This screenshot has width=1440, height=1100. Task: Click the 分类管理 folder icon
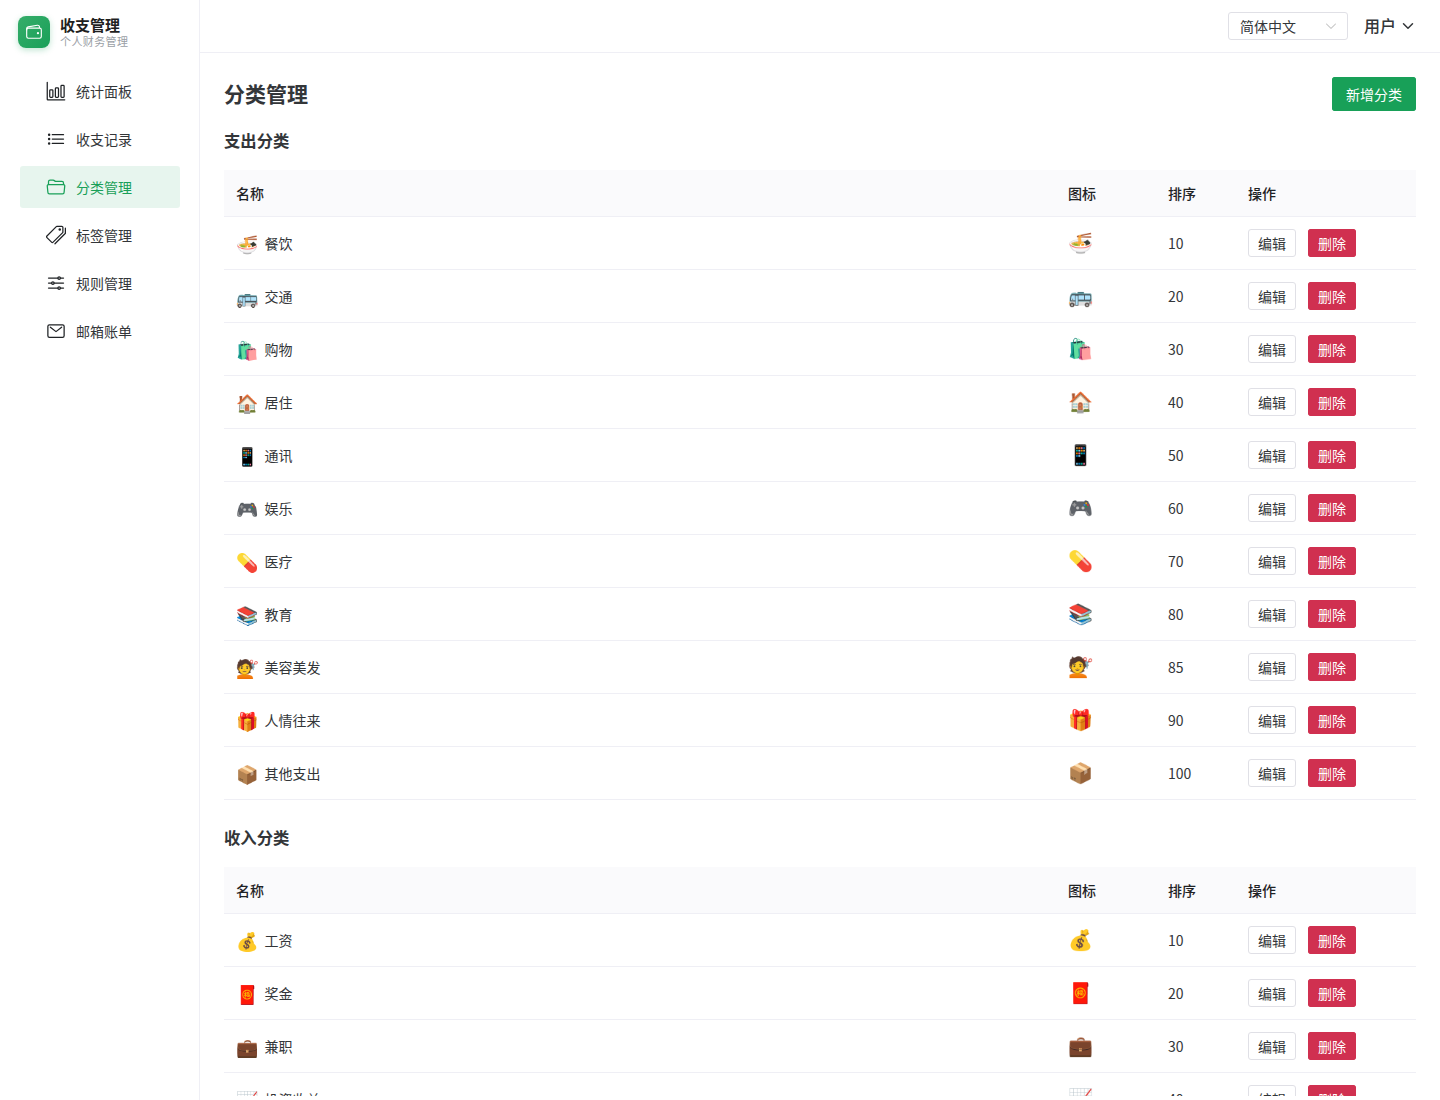(56, 188)
